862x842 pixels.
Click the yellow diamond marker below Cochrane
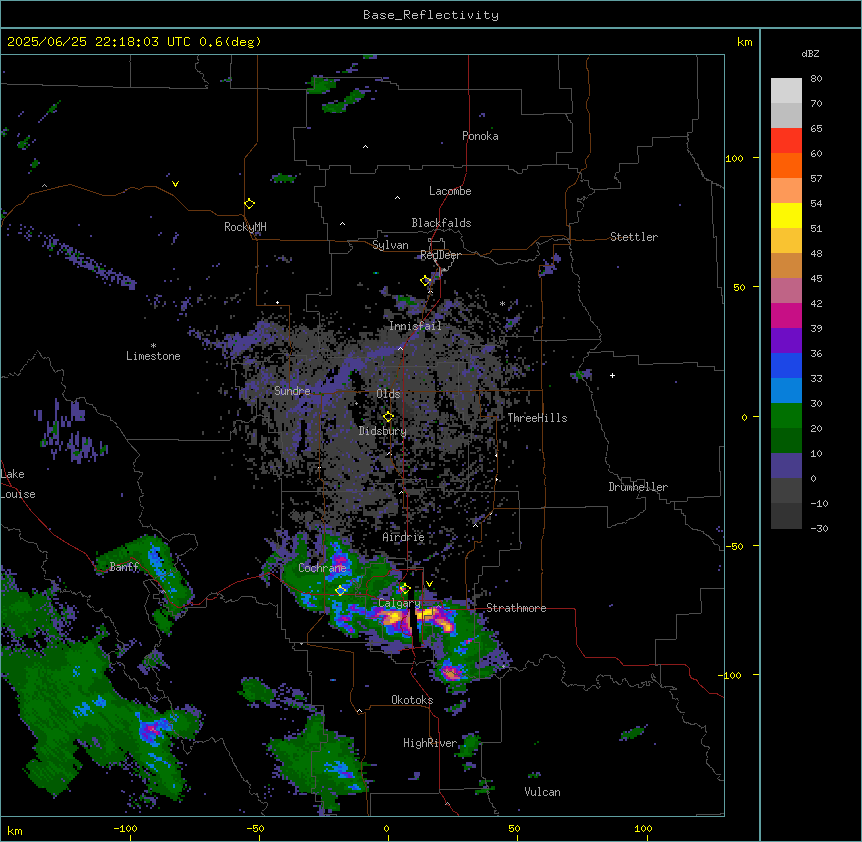(x=341, y=590)
